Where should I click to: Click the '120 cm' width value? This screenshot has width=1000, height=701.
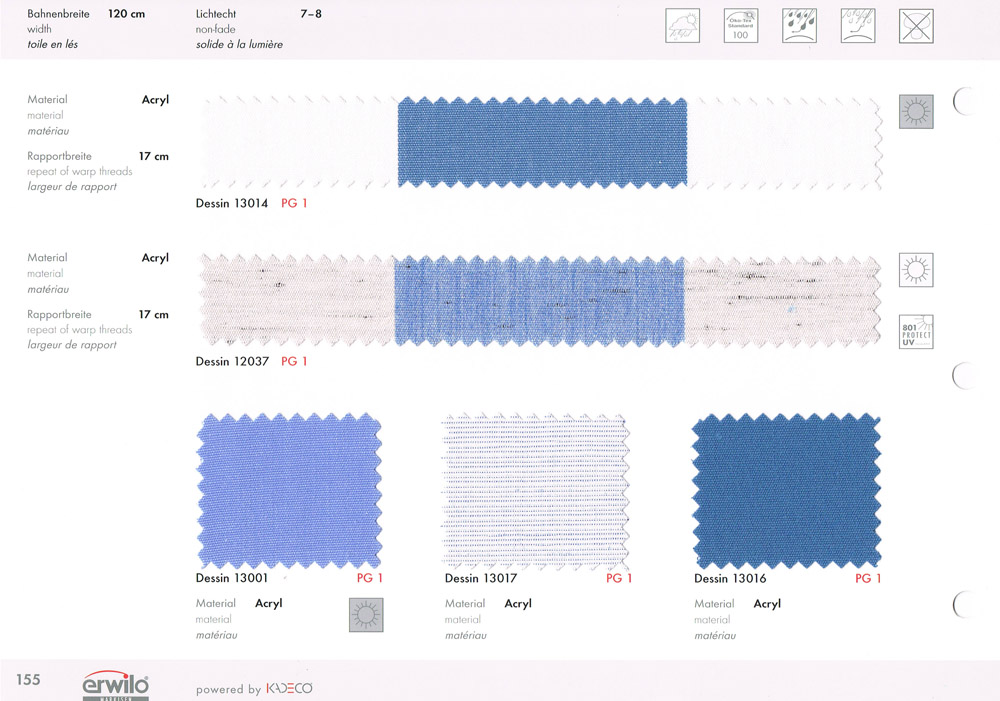click(126, 13)
